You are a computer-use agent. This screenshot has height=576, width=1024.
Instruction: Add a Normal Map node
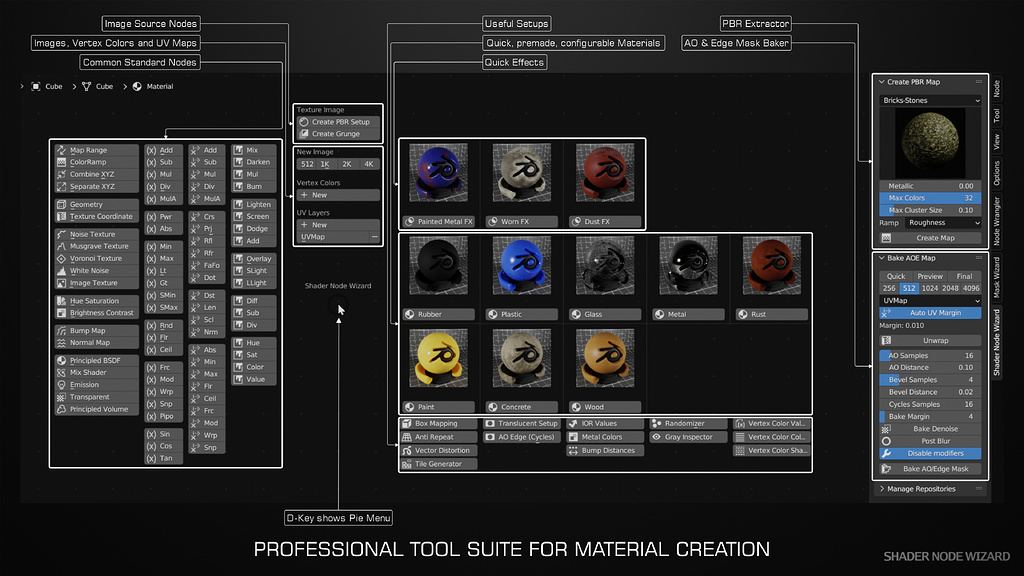click(97, 342)
